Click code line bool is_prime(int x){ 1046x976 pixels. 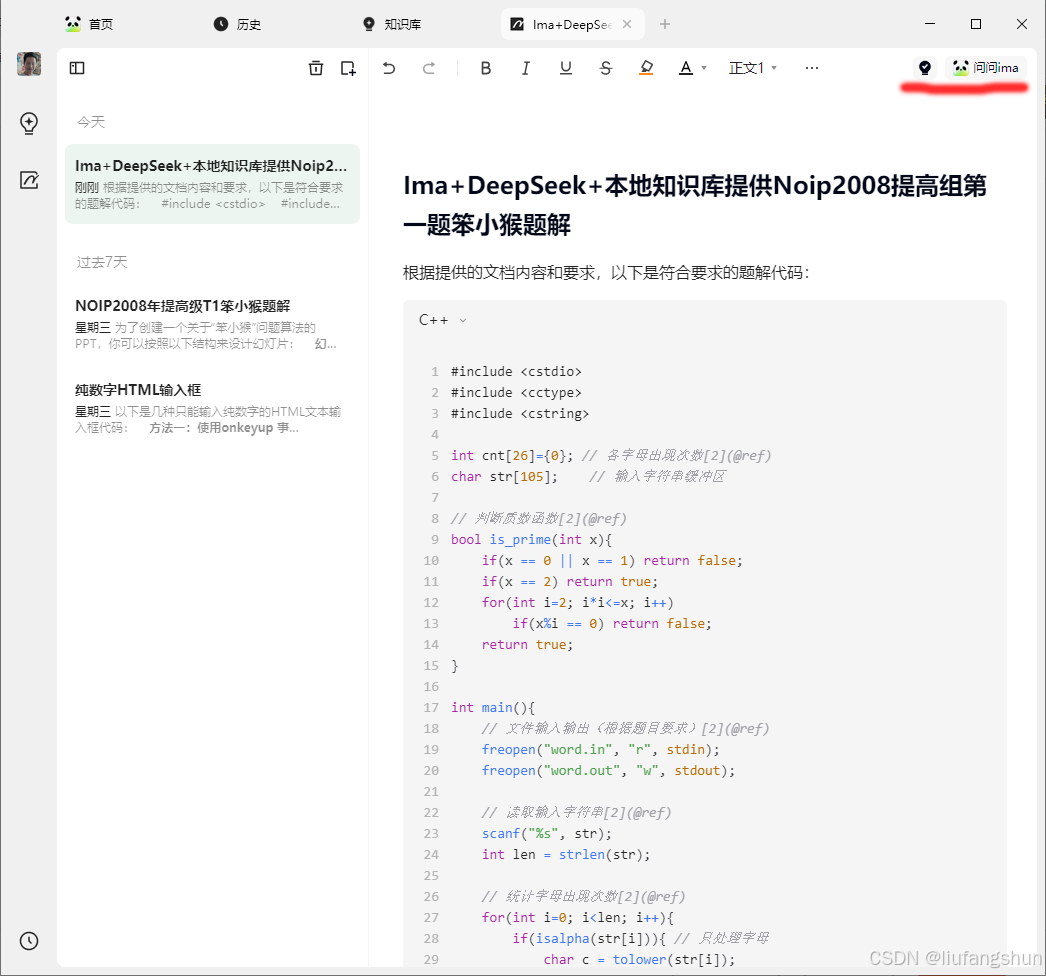[x=531, y=540]
